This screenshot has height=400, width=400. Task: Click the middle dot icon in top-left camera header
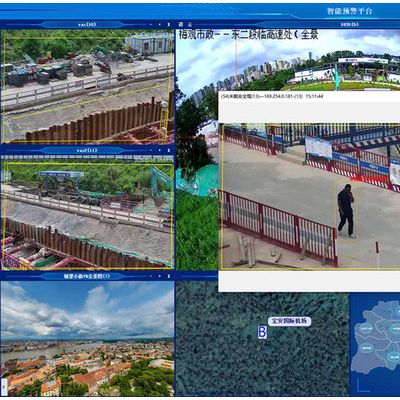point(160,24)
